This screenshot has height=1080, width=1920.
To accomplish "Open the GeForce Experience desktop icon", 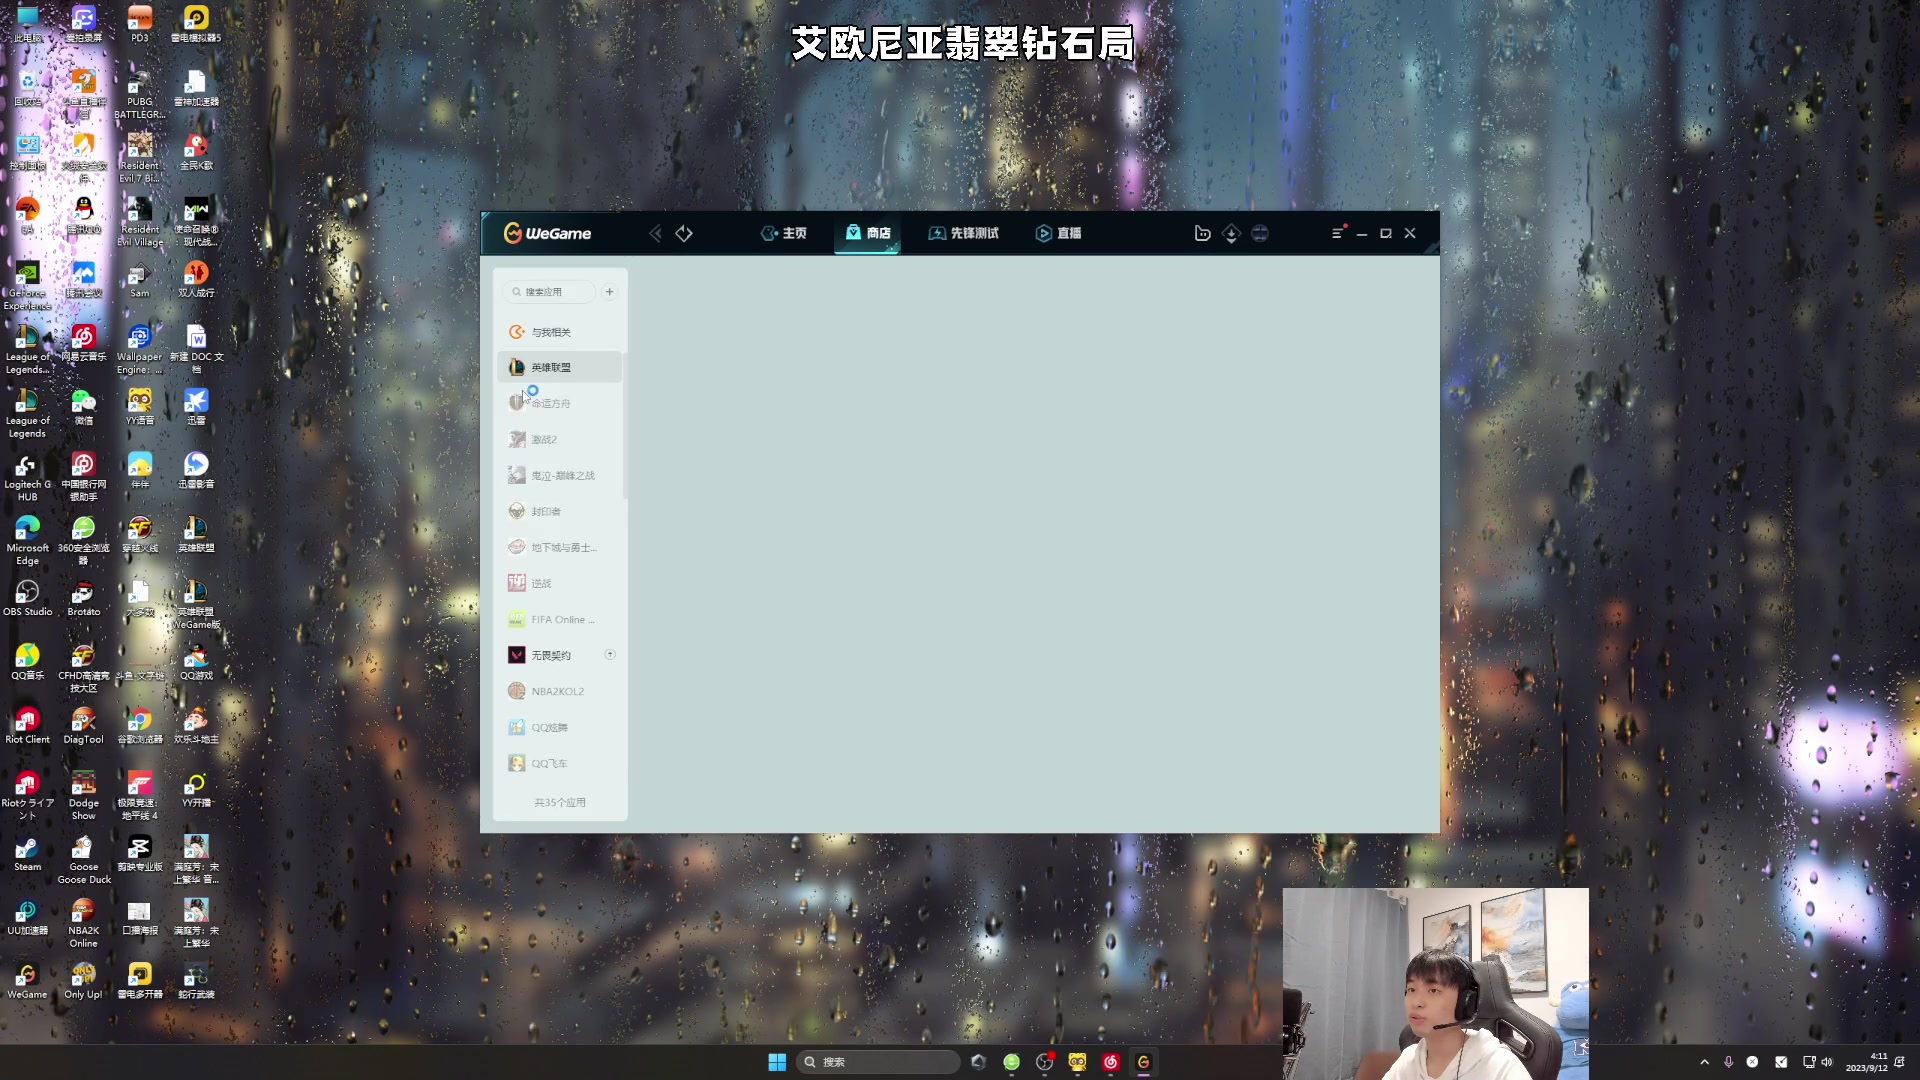I will click(27, 285).
